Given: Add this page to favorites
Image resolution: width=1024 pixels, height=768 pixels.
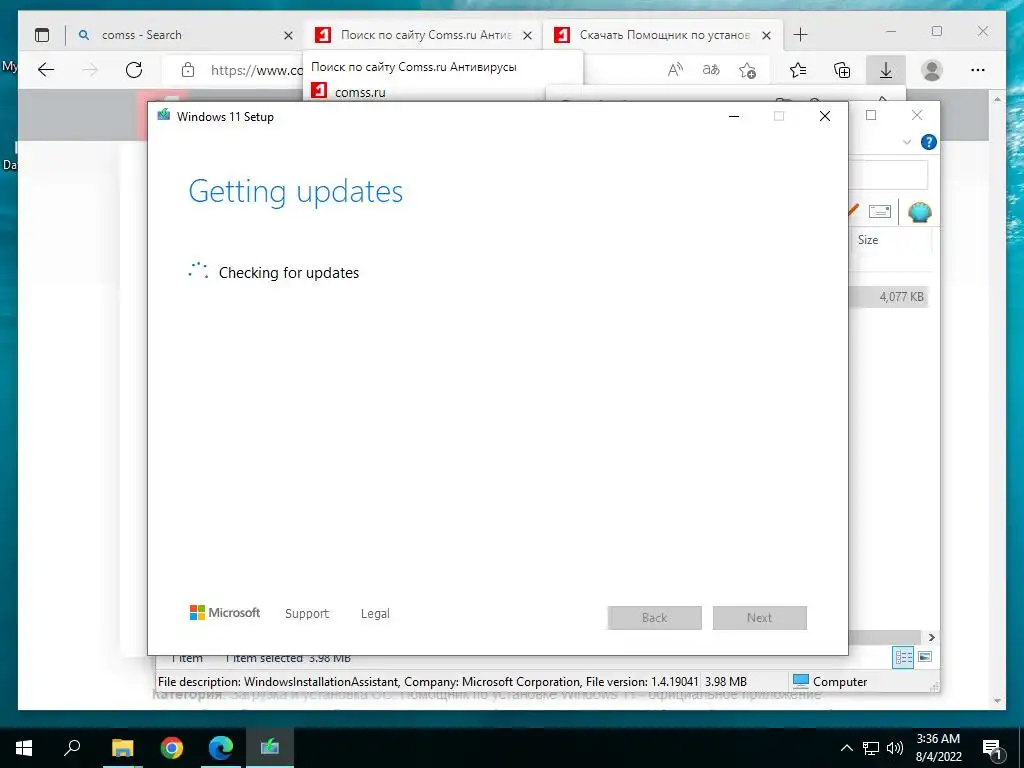Looking at the screenshot, I should click(747, 70).
